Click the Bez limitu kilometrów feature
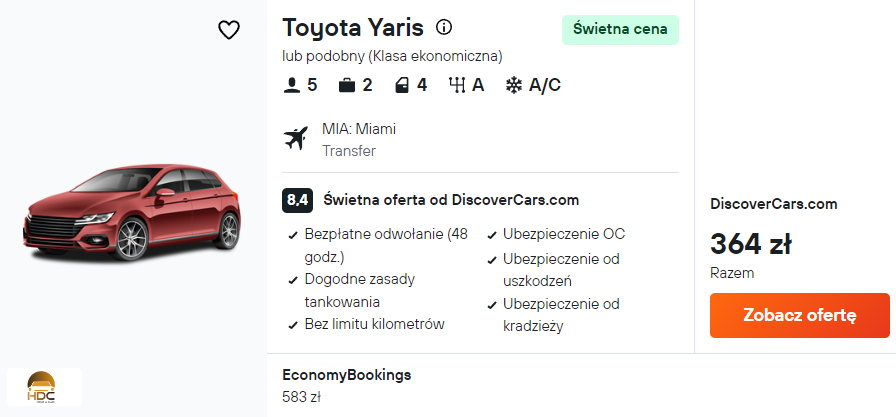Viewport: 896px width, 417px height. (374, 324)
